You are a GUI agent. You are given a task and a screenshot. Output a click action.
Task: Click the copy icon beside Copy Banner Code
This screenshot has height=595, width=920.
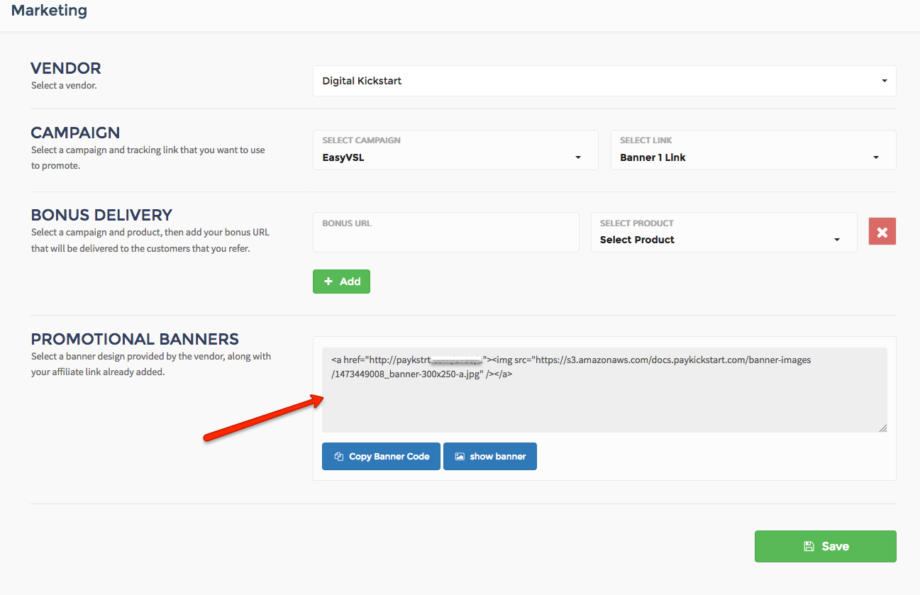(339, 457)
